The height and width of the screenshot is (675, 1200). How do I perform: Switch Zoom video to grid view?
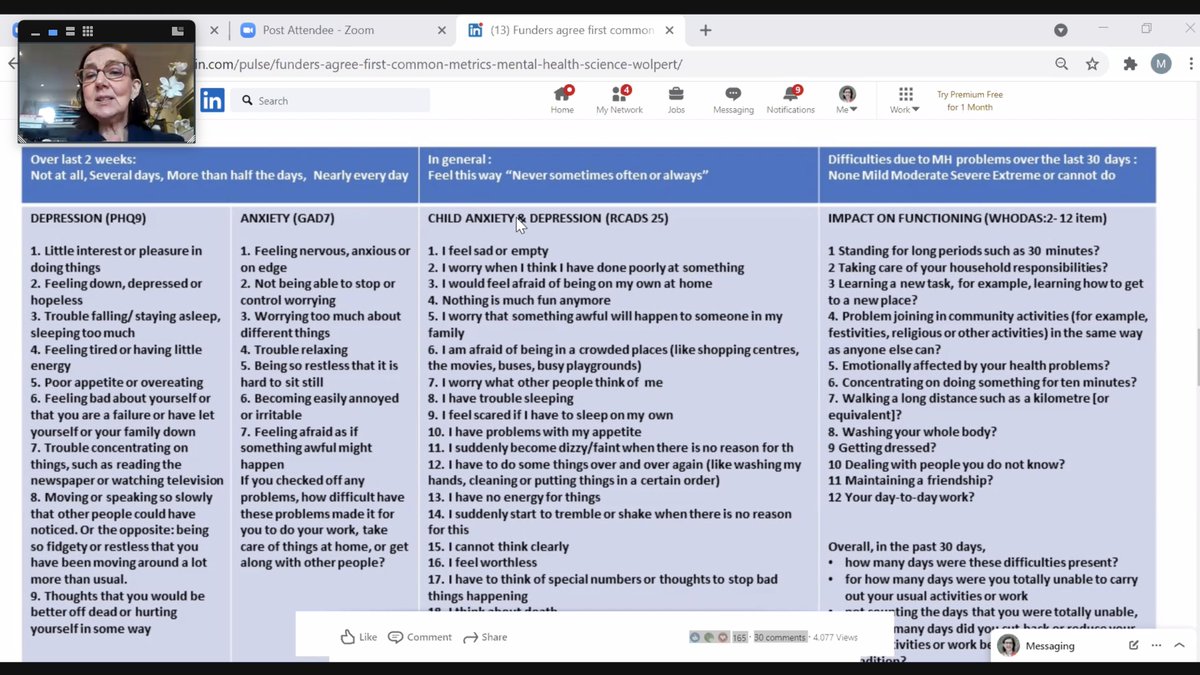87,32
